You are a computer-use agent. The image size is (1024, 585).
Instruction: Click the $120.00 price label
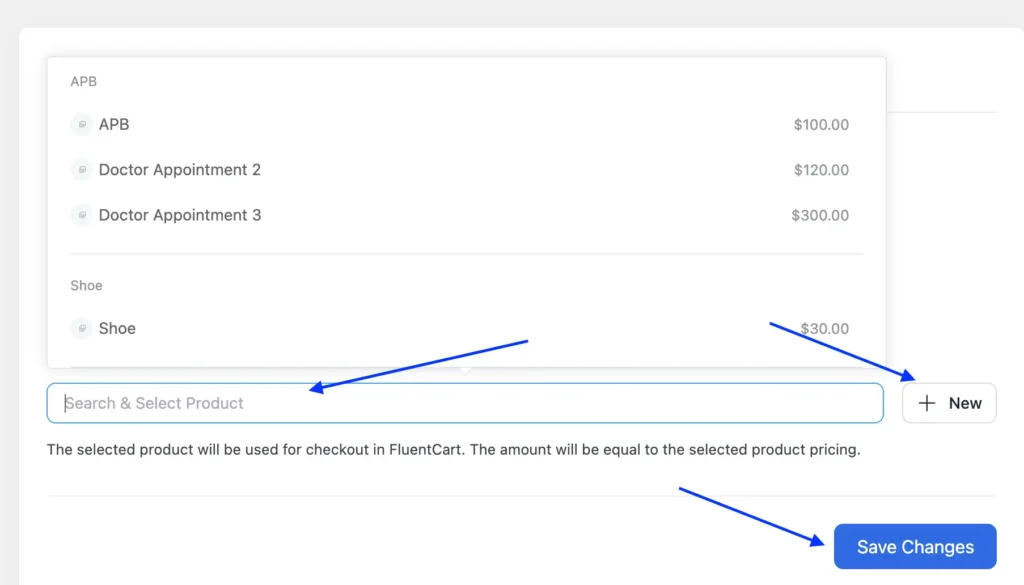[821, 170]
